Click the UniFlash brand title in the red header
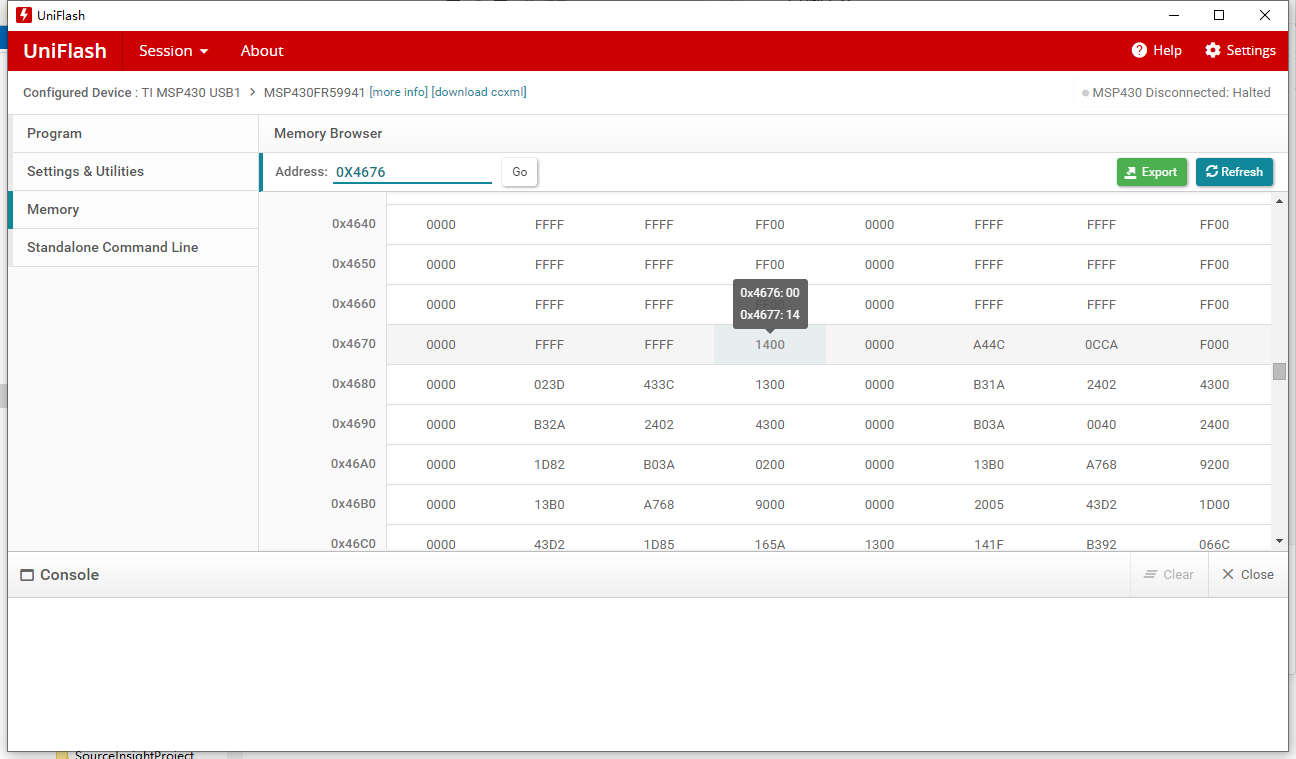The width and height of the screenshot is (1296, 759). (x=65, y=51)
